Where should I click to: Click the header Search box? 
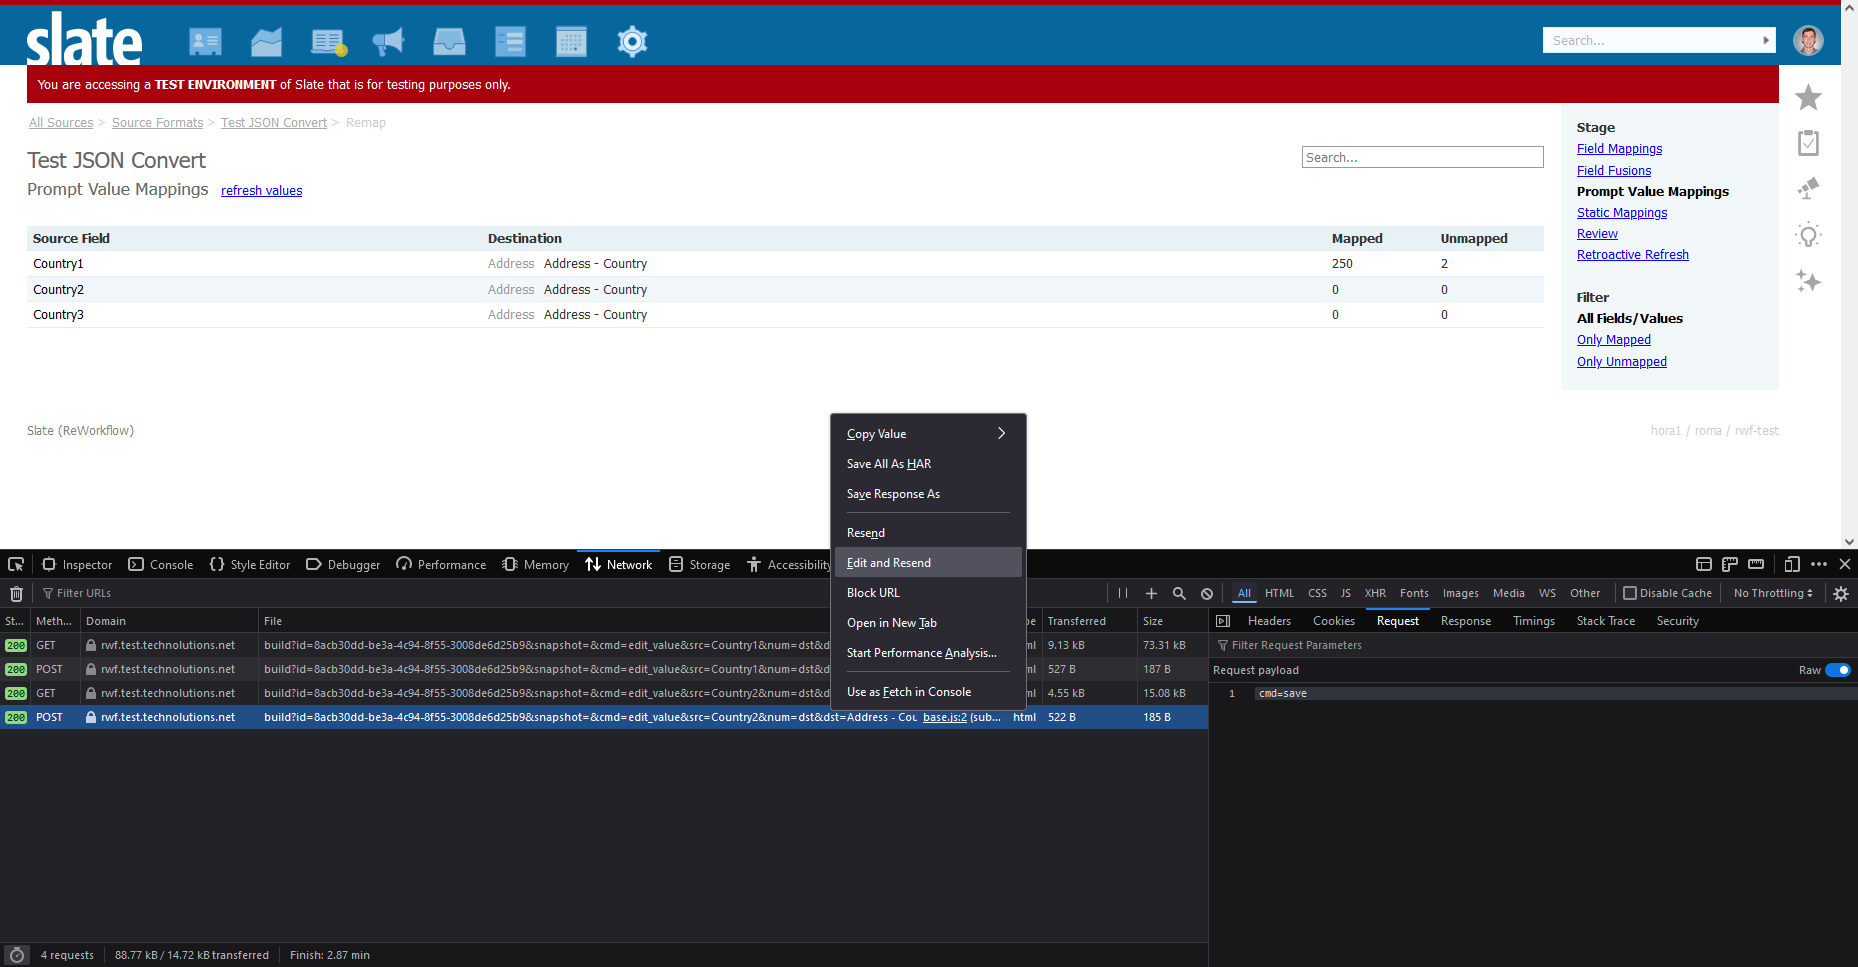[x=1650, y=40]
